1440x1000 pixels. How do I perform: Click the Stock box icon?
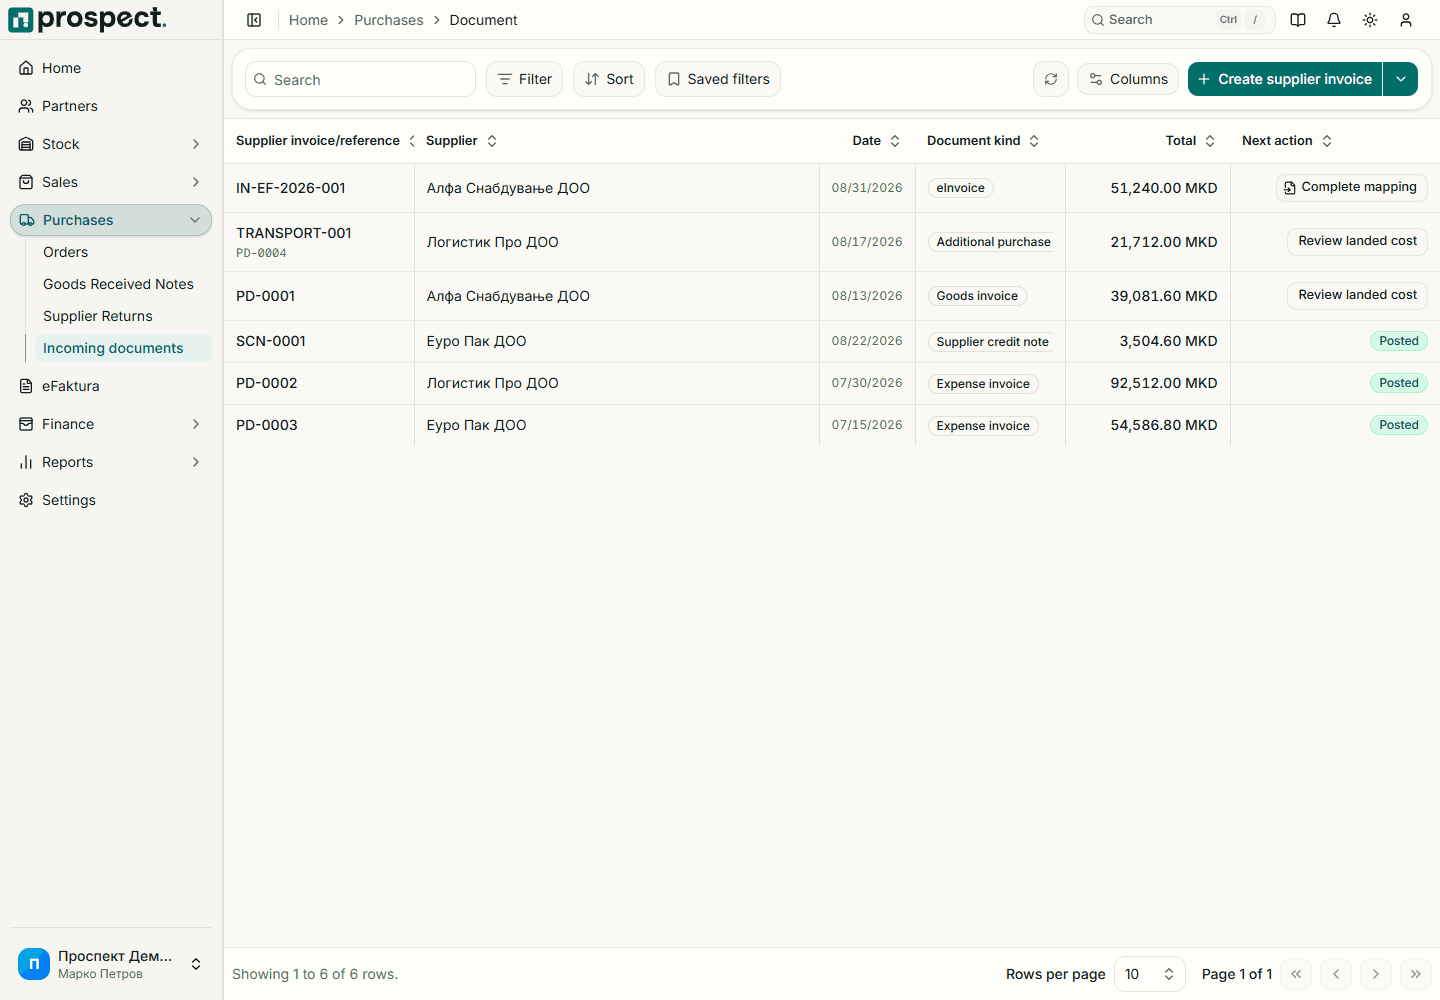point(26,144)
